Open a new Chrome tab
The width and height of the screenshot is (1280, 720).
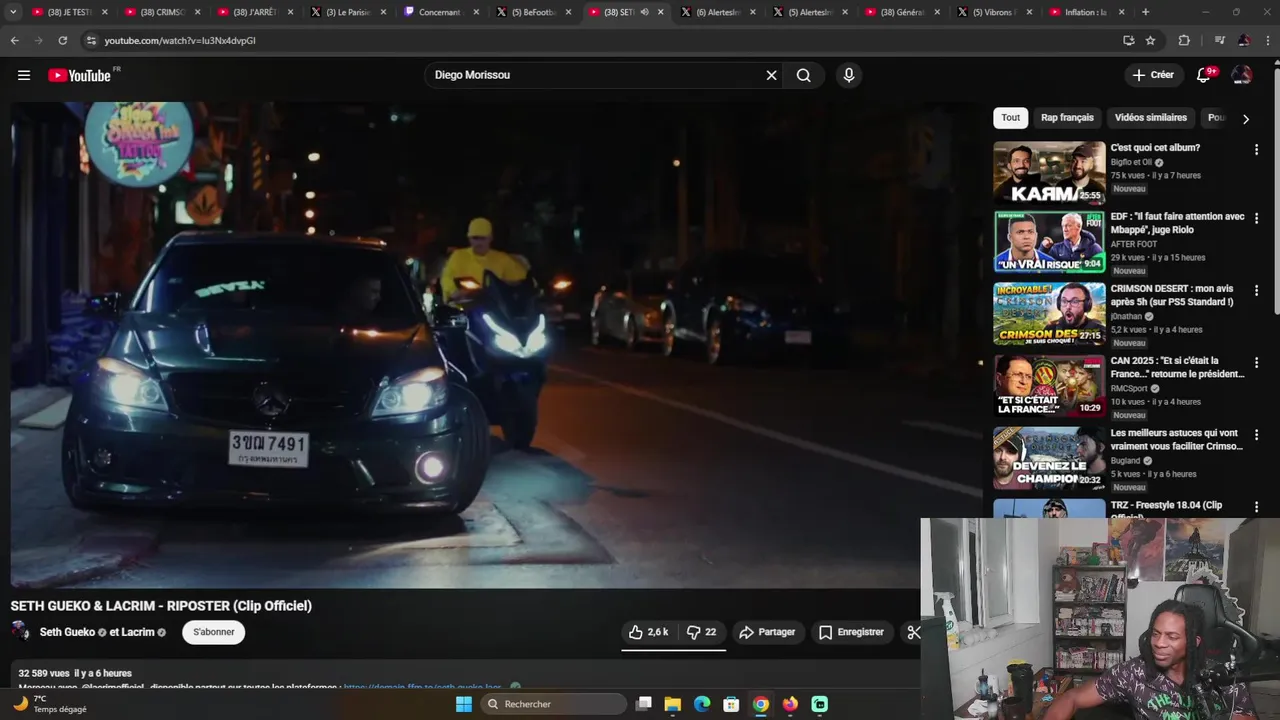click(x=1145, y=12)
